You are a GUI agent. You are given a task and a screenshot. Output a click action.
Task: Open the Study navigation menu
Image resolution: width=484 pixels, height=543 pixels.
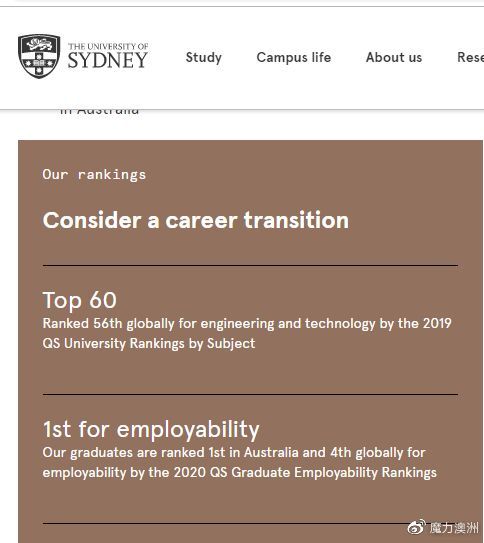pyautogui.click(x=204, y=57)
